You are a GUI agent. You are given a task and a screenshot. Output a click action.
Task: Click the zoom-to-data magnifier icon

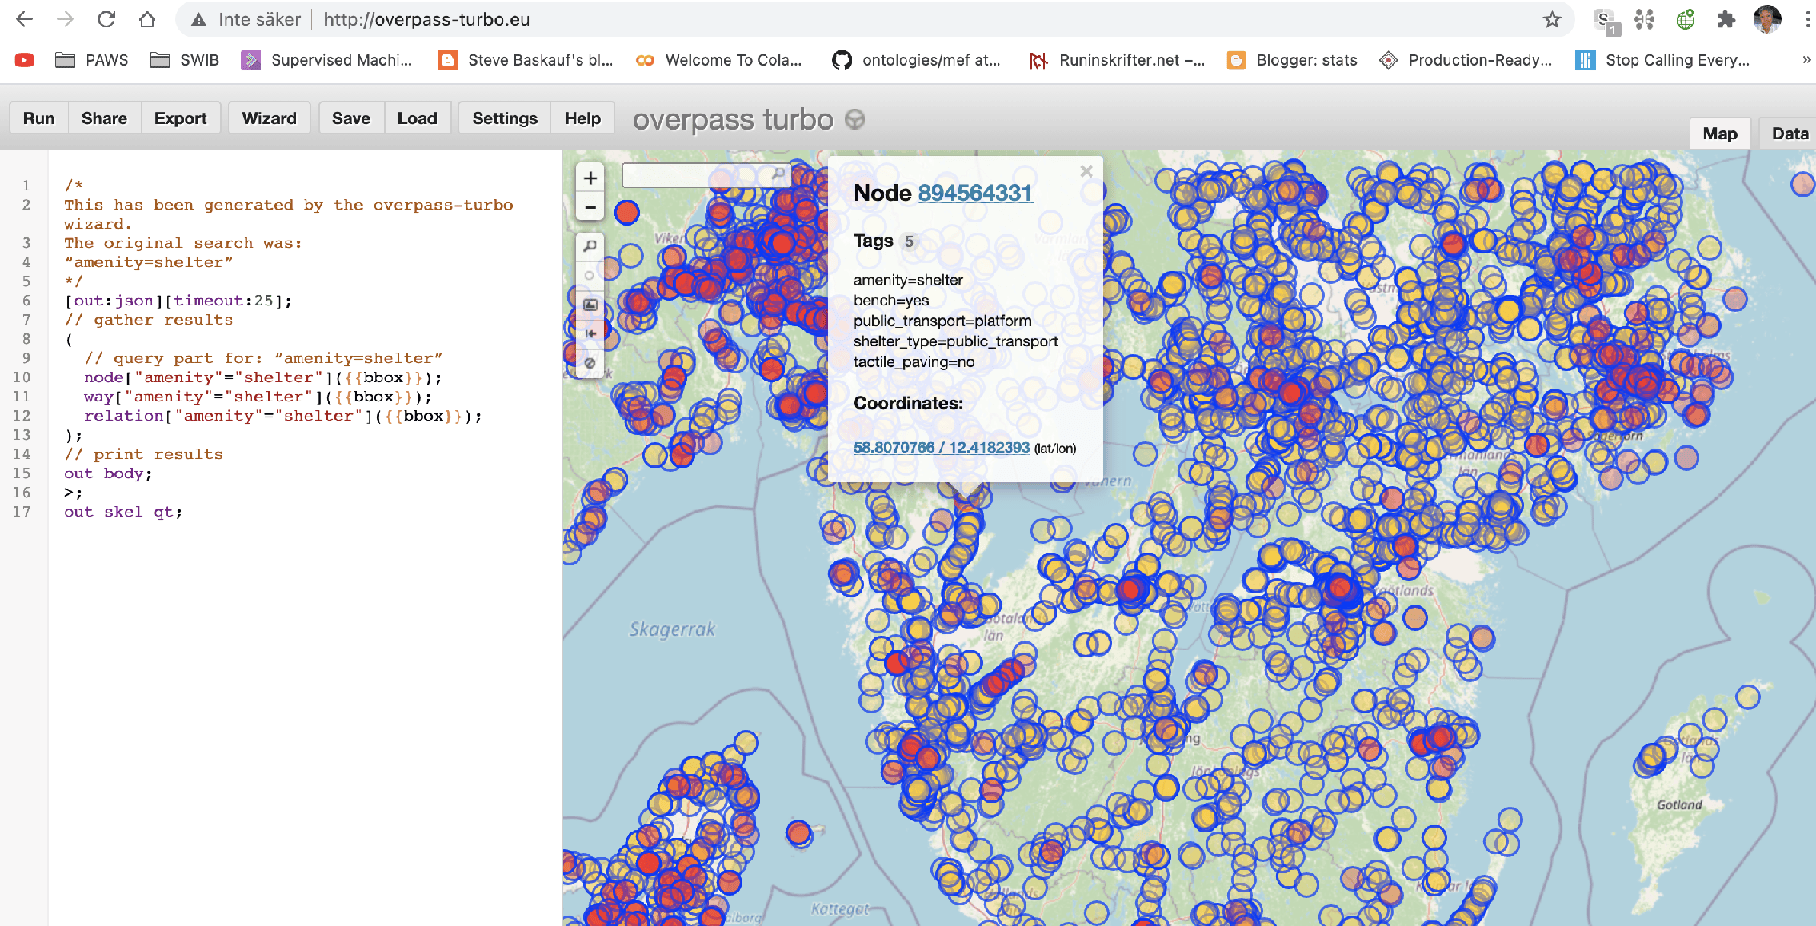point(590,246)
